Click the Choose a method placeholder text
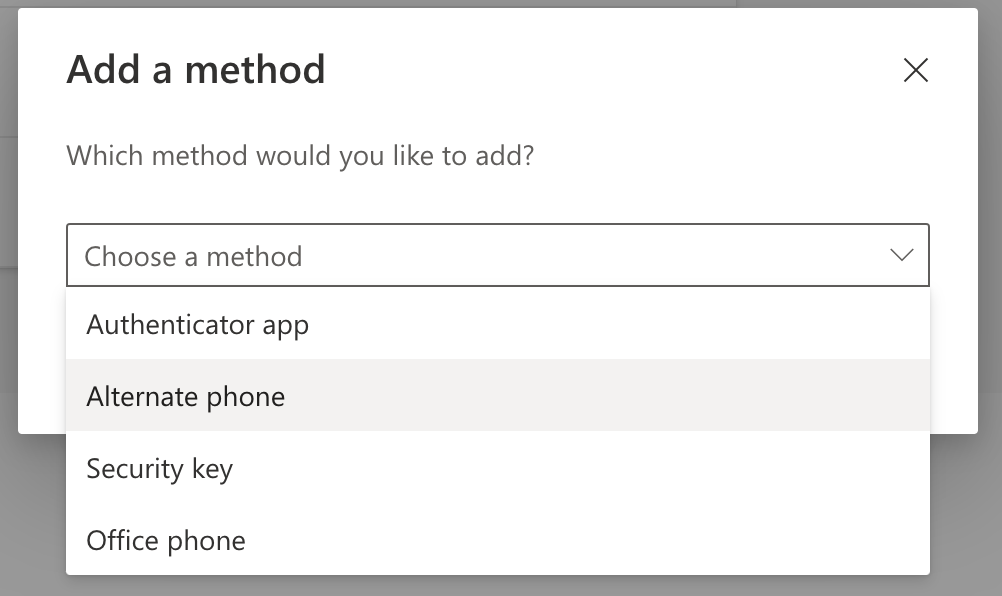1002x596 pixels. click(x=193, y=256)
